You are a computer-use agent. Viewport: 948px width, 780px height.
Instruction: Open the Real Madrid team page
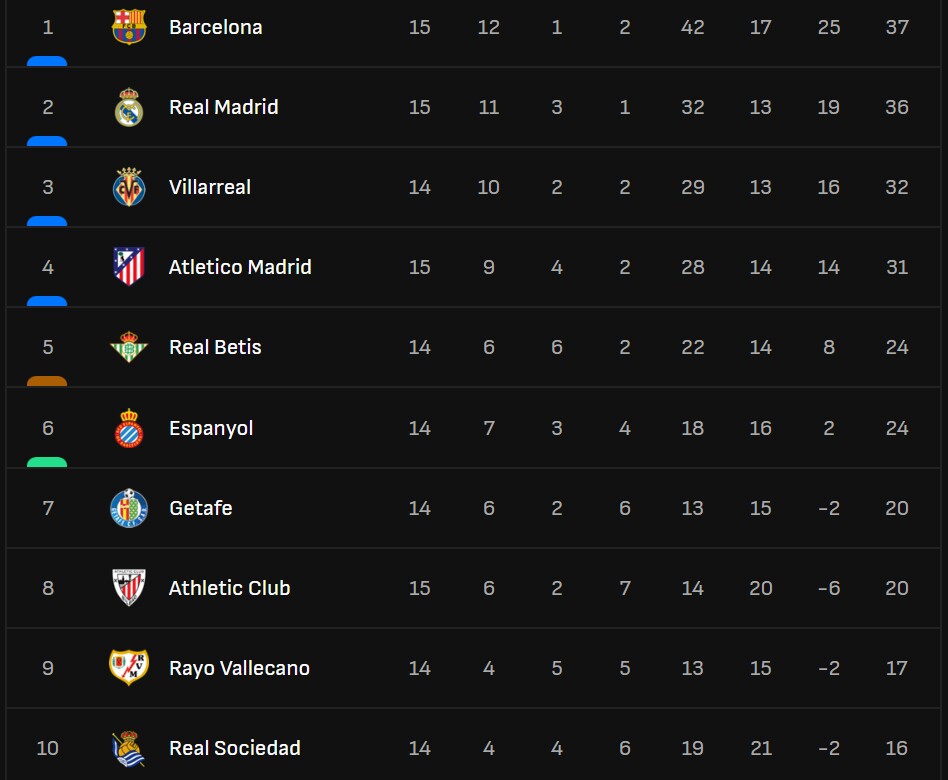click(x=223, y=107)
